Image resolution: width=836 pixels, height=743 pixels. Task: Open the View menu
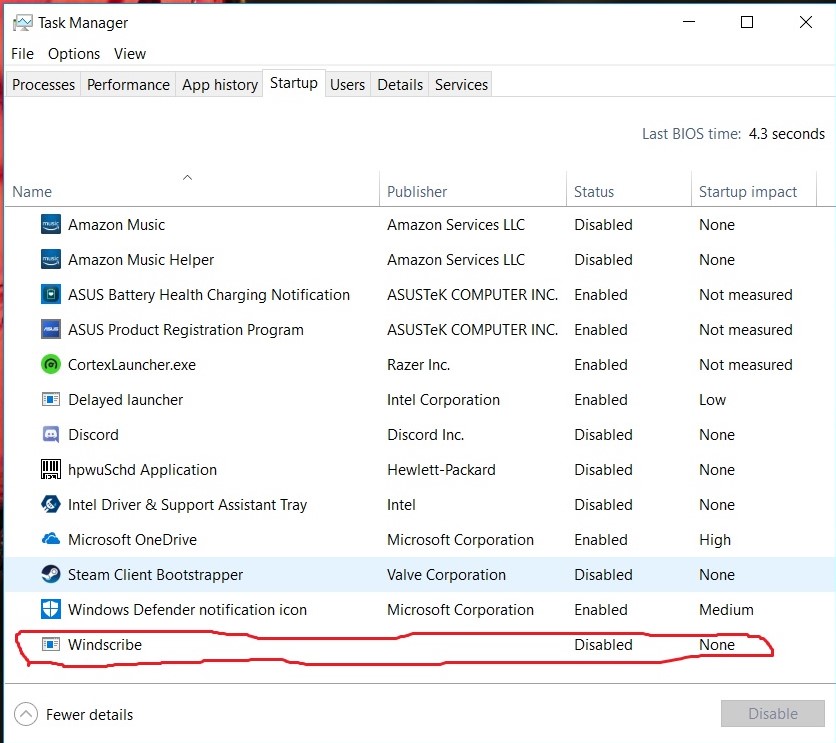(x=130, y=54)
